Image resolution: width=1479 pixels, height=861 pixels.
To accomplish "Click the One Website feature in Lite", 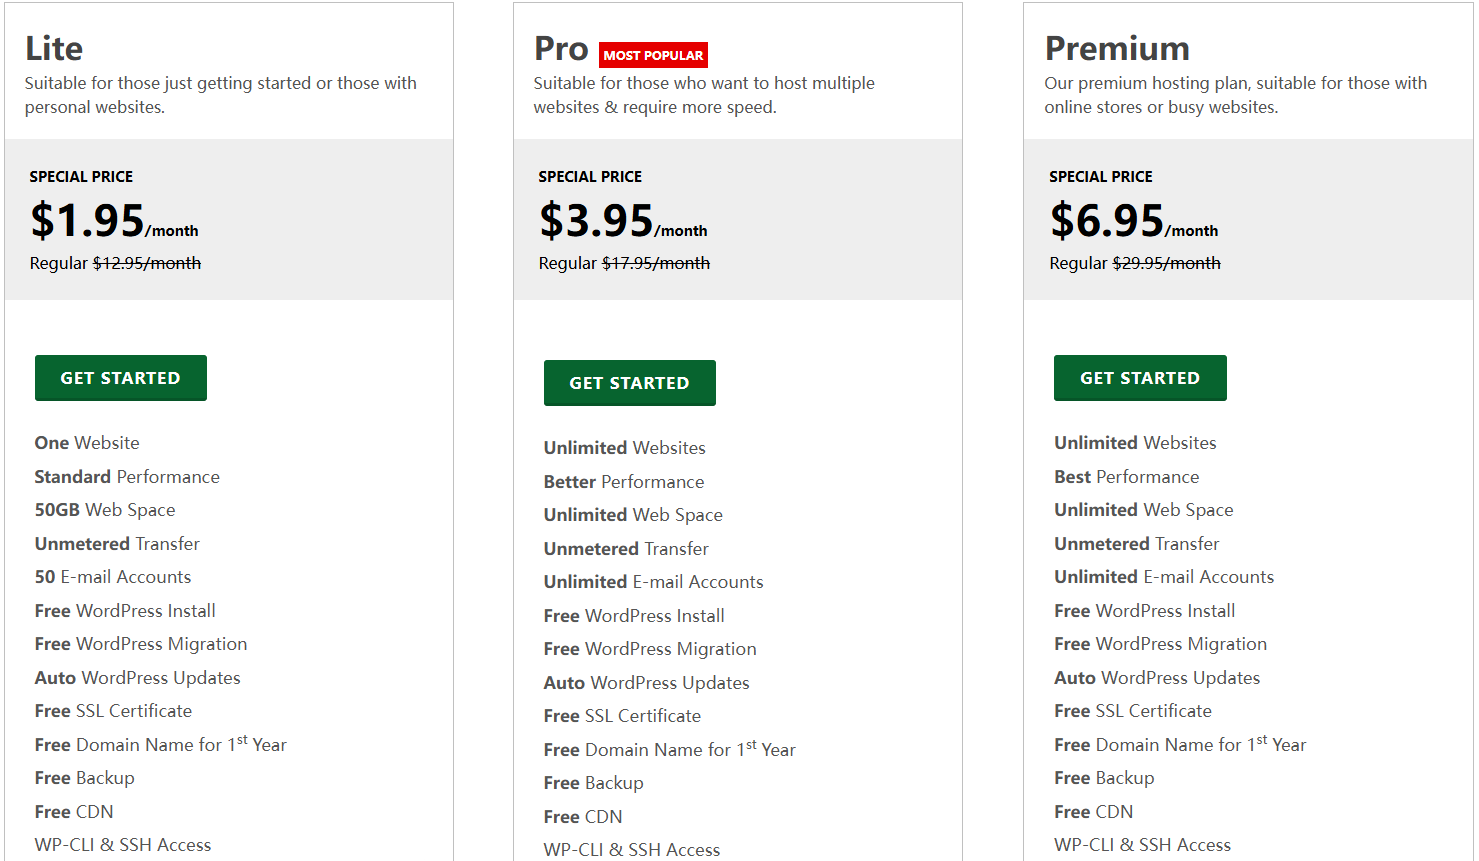I will [87, 443].
